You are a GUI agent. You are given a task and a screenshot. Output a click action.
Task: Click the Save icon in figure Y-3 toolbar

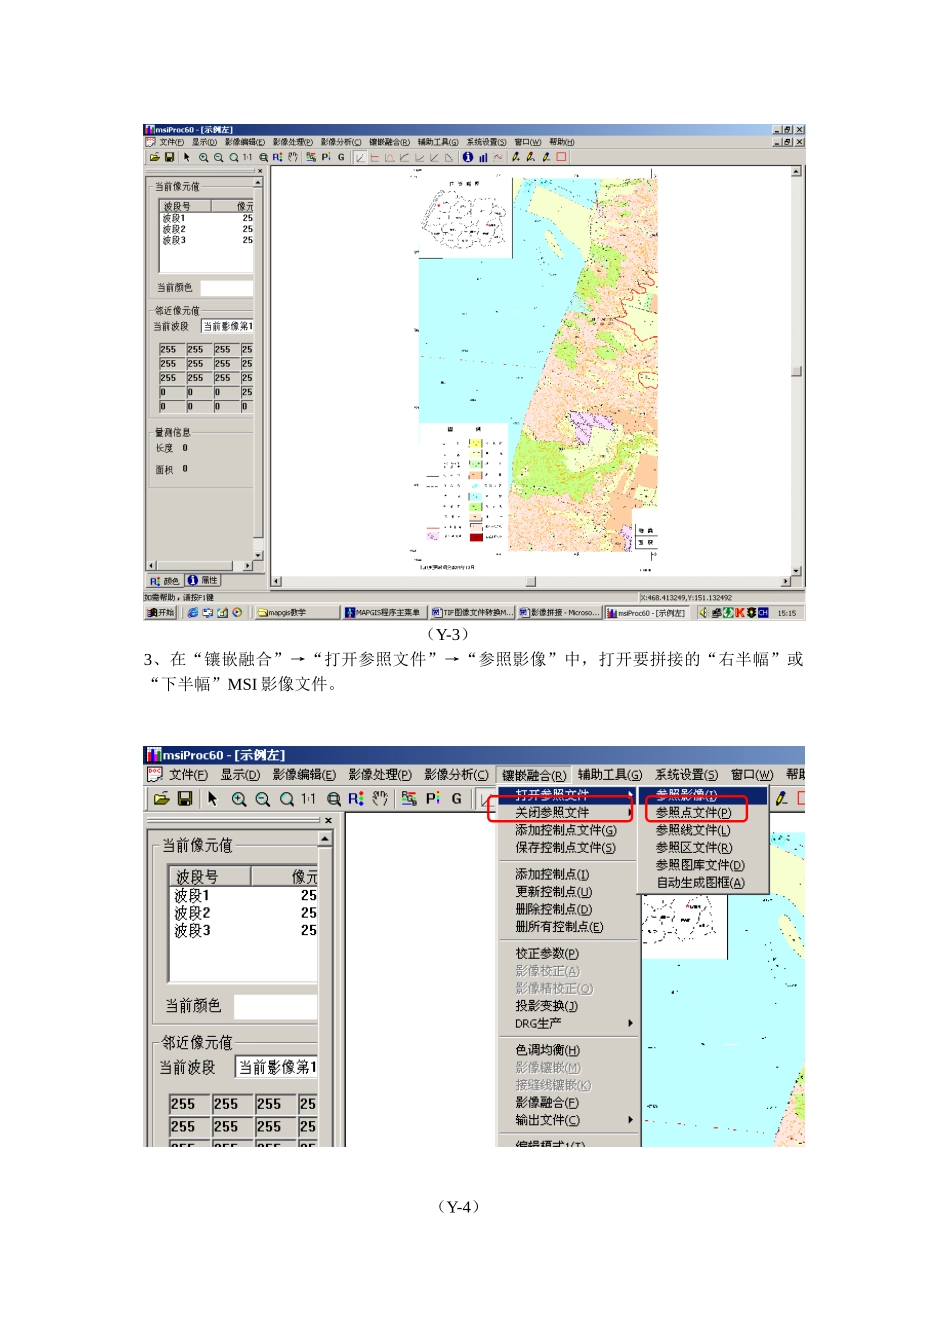pos(169,157)
